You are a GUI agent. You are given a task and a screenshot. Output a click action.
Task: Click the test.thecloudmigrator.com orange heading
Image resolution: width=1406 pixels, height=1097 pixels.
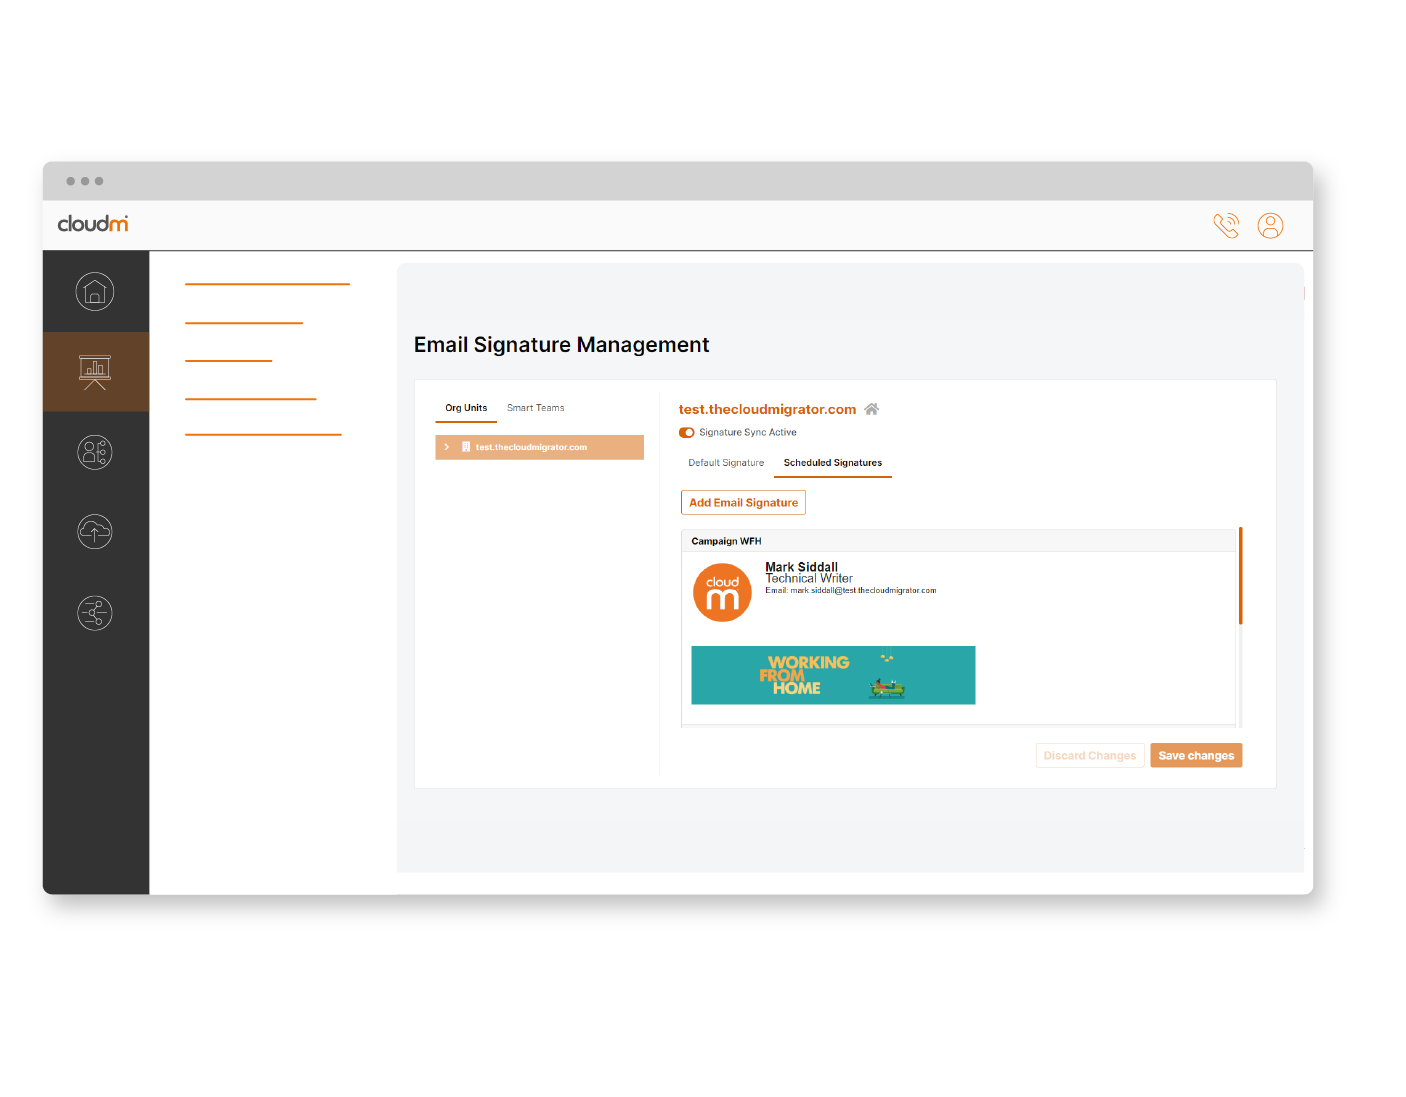tap(767, 409)
